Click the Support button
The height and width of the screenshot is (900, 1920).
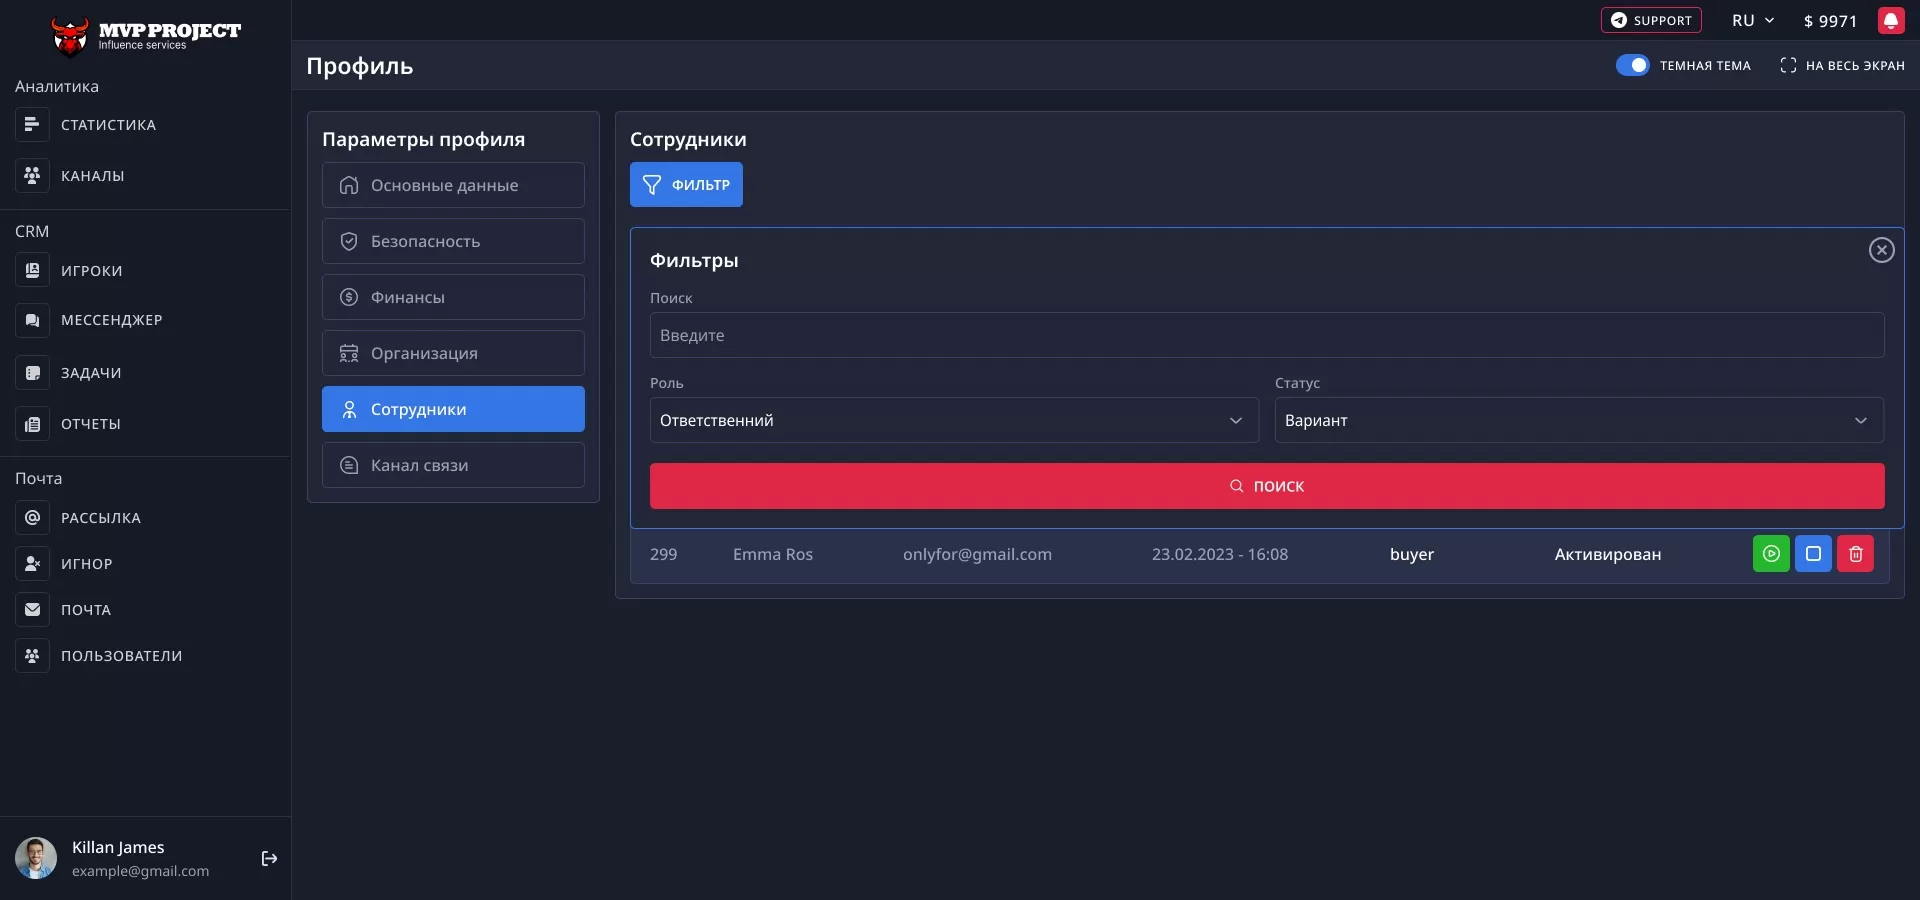click(1650, 21)
